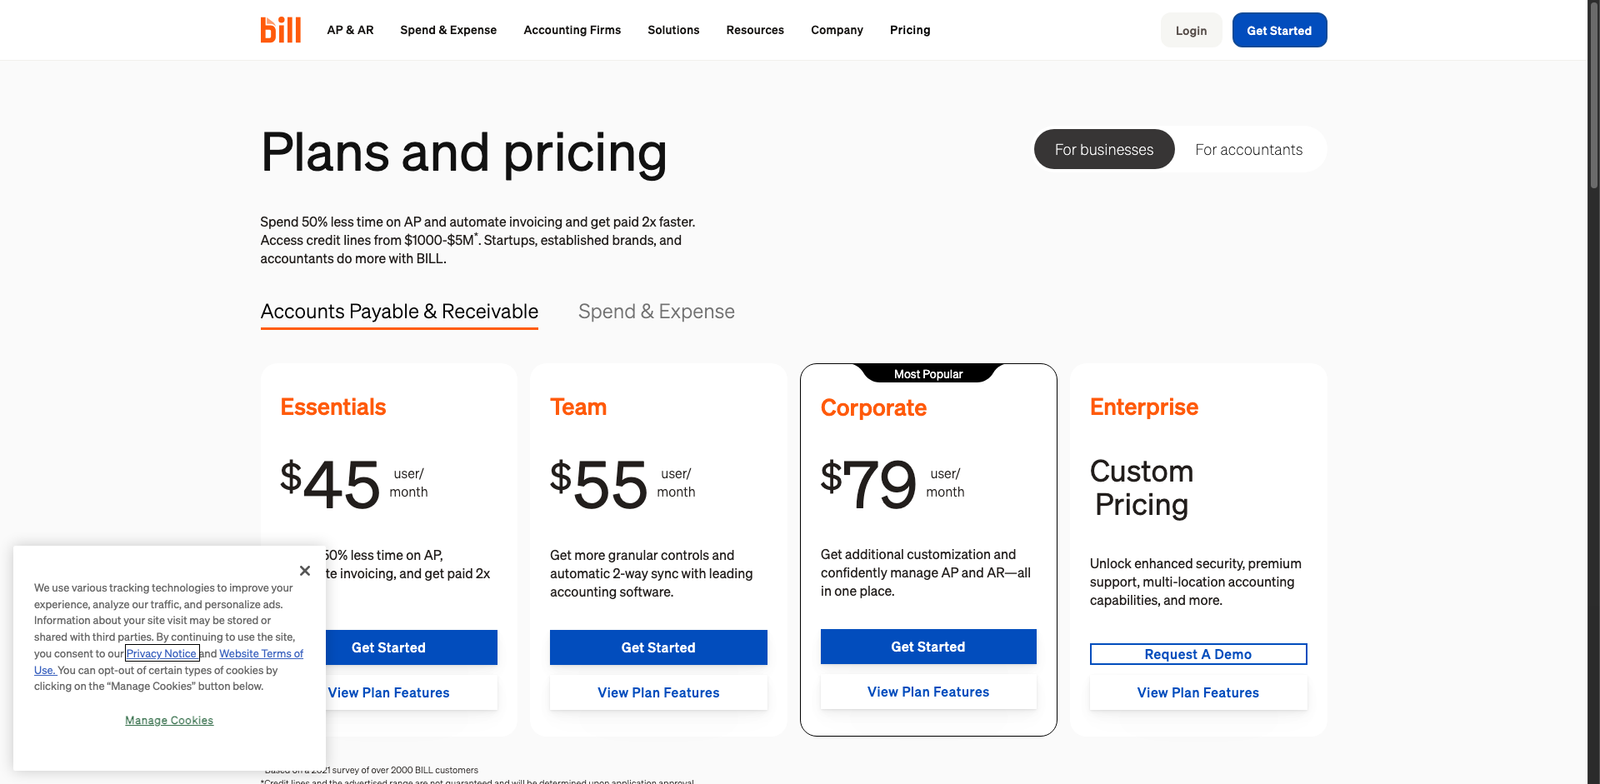
Task: Open the Privacy Notice link
Action: click(x=161, y=654)
